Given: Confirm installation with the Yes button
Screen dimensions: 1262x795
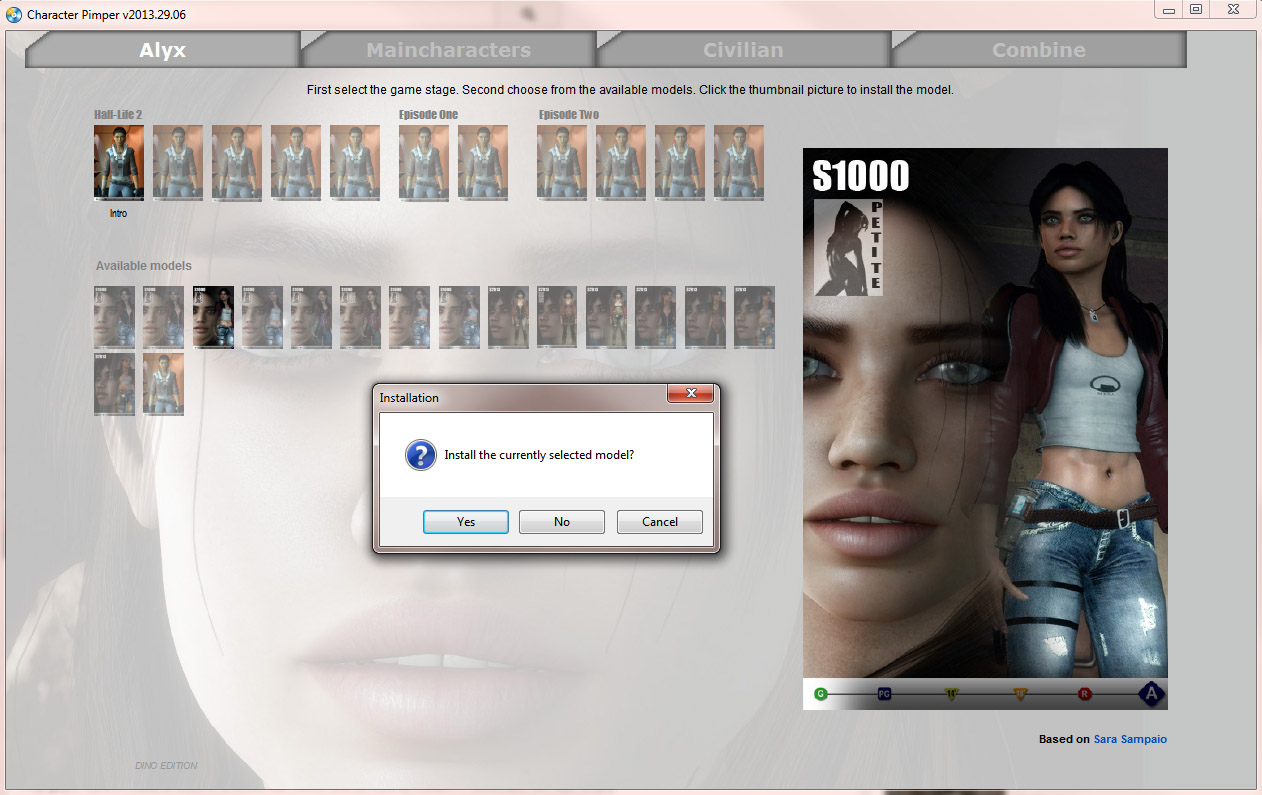Looking at the screenshot, I should [466, 522].
